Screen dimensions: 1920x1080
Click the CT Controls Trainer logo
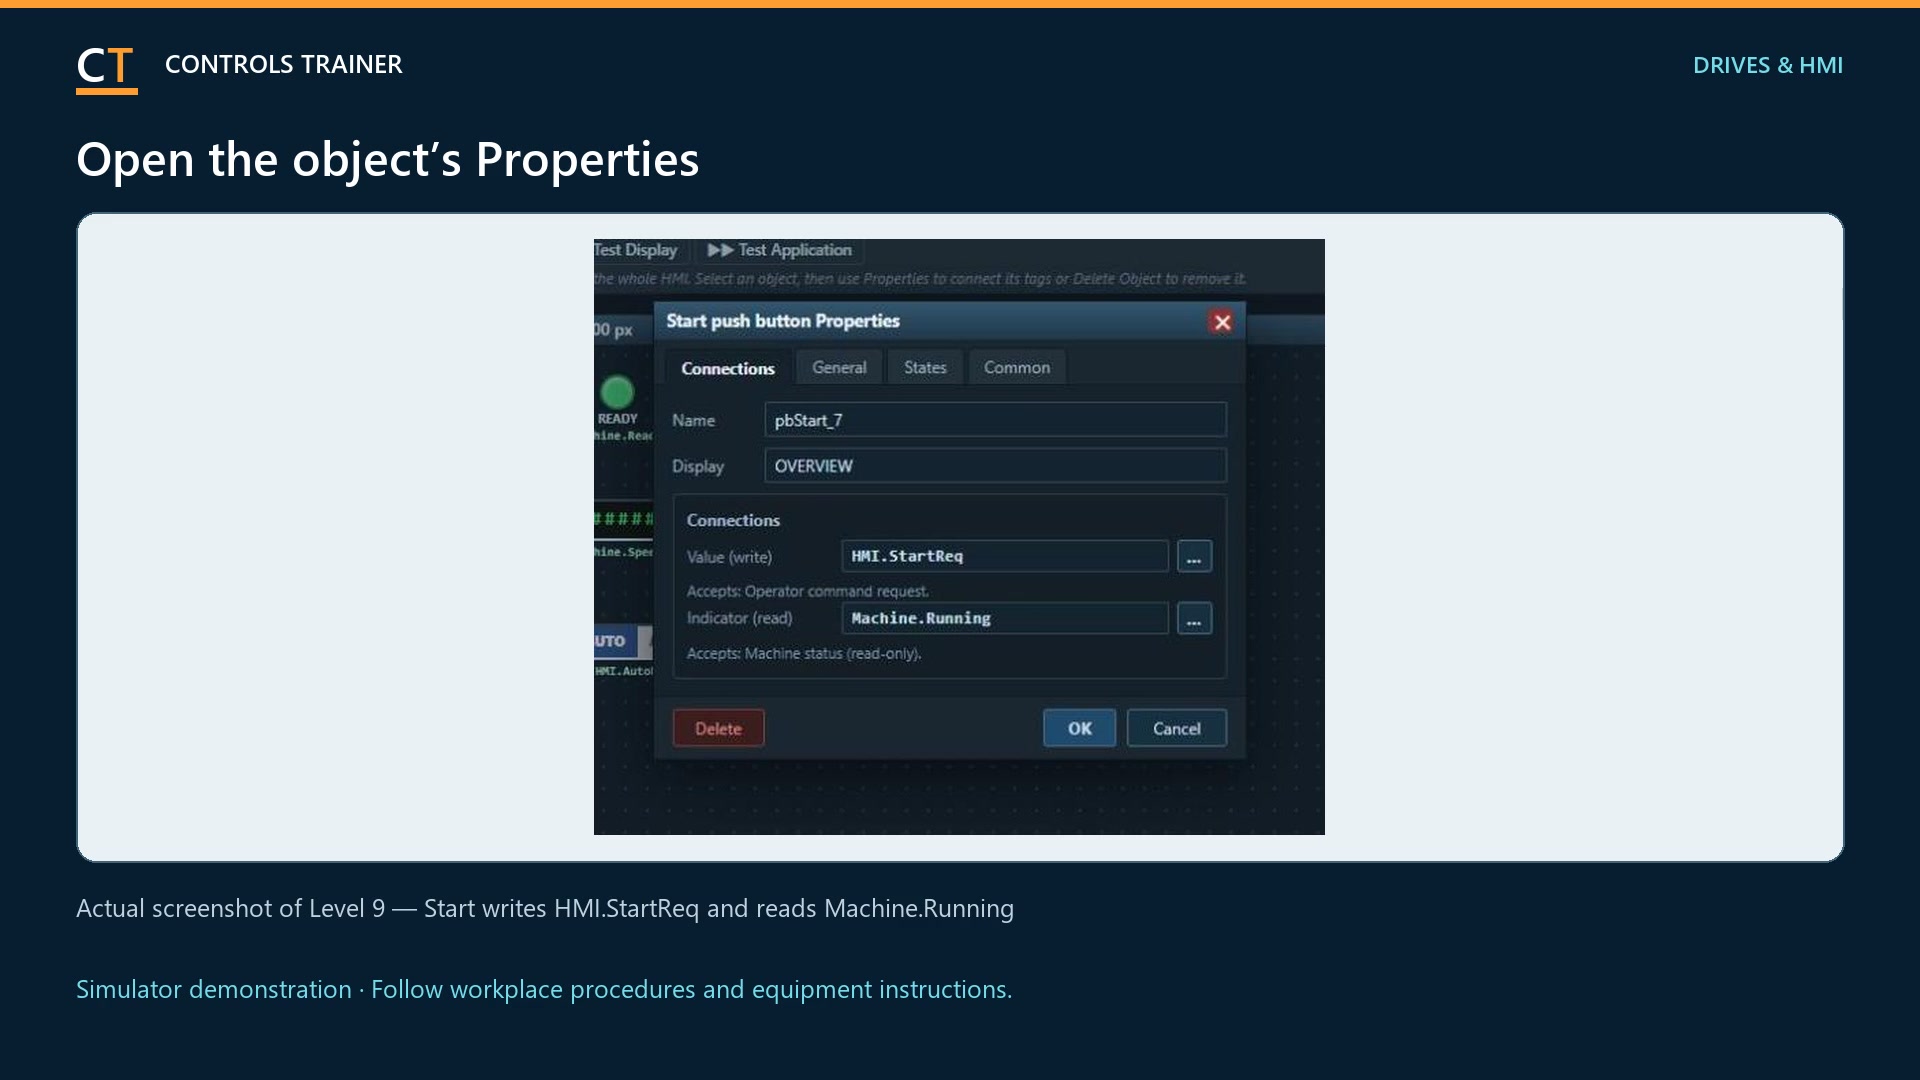pyautogui.click(x=106, y=69)
